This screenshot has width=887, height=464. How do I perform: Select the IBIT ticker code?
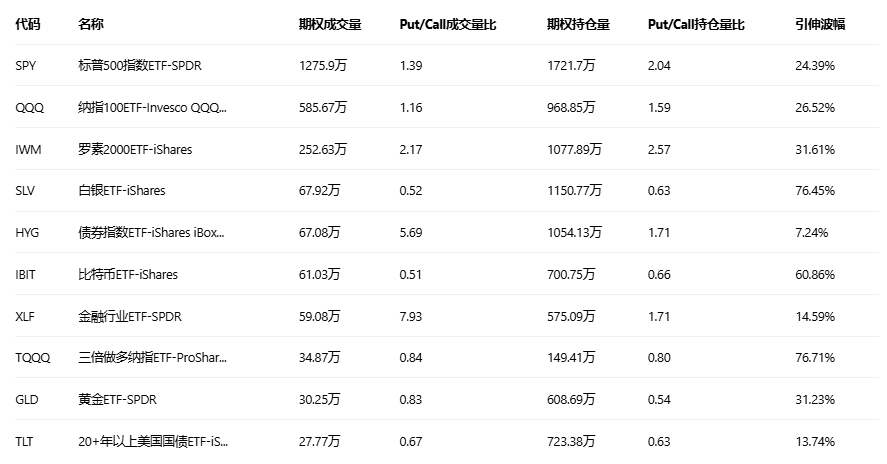[27, 274]
